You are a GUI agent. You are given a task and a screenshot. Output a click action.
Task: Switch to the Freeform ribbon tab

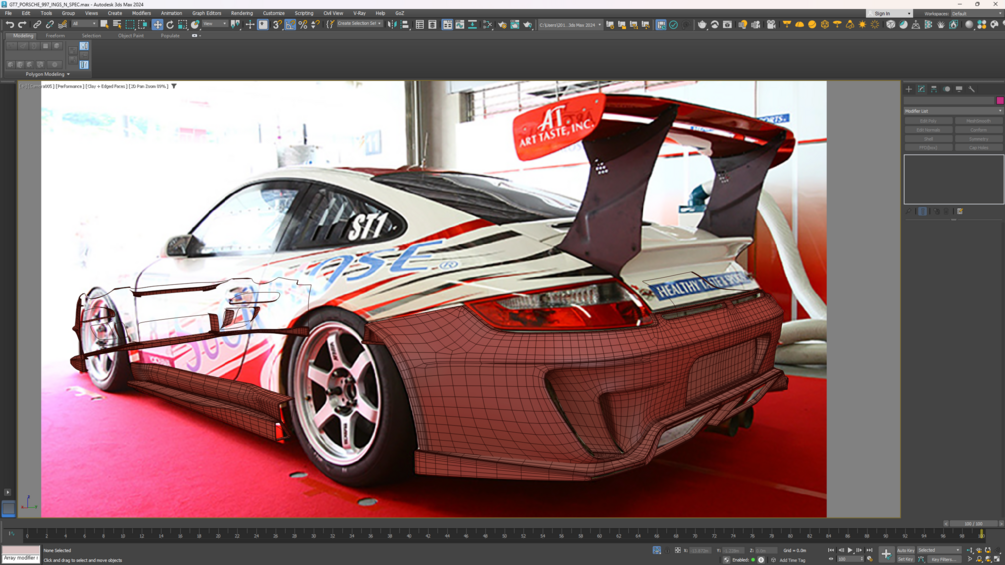coord(55,36)
